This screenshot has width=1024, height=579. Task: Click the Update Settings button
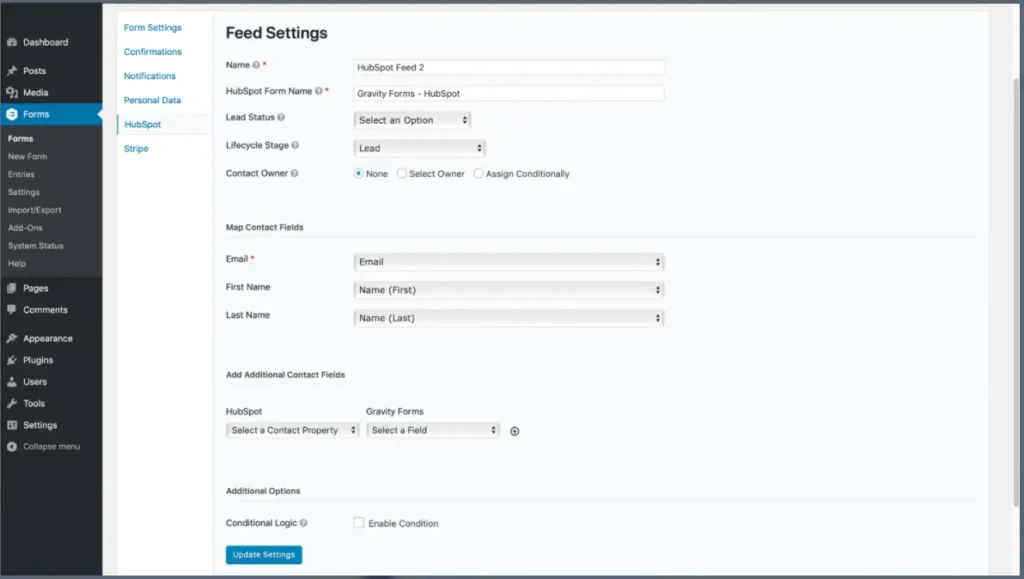(x=264, y=555)
